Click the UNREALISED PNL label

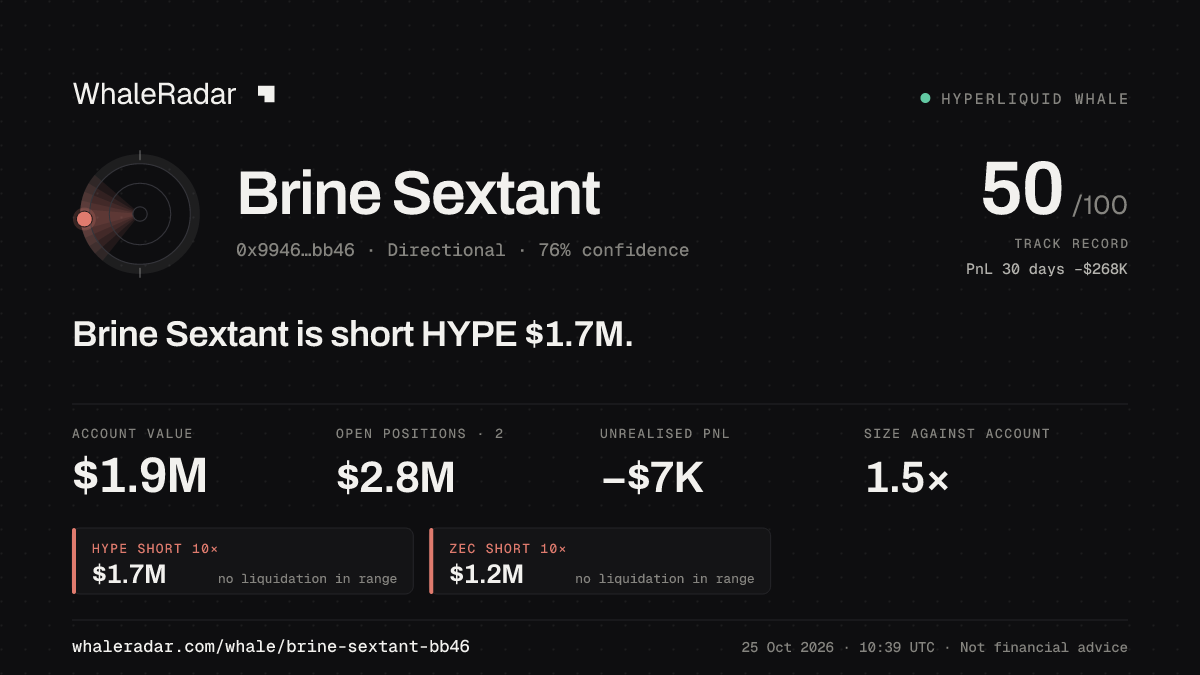(665, 434)
